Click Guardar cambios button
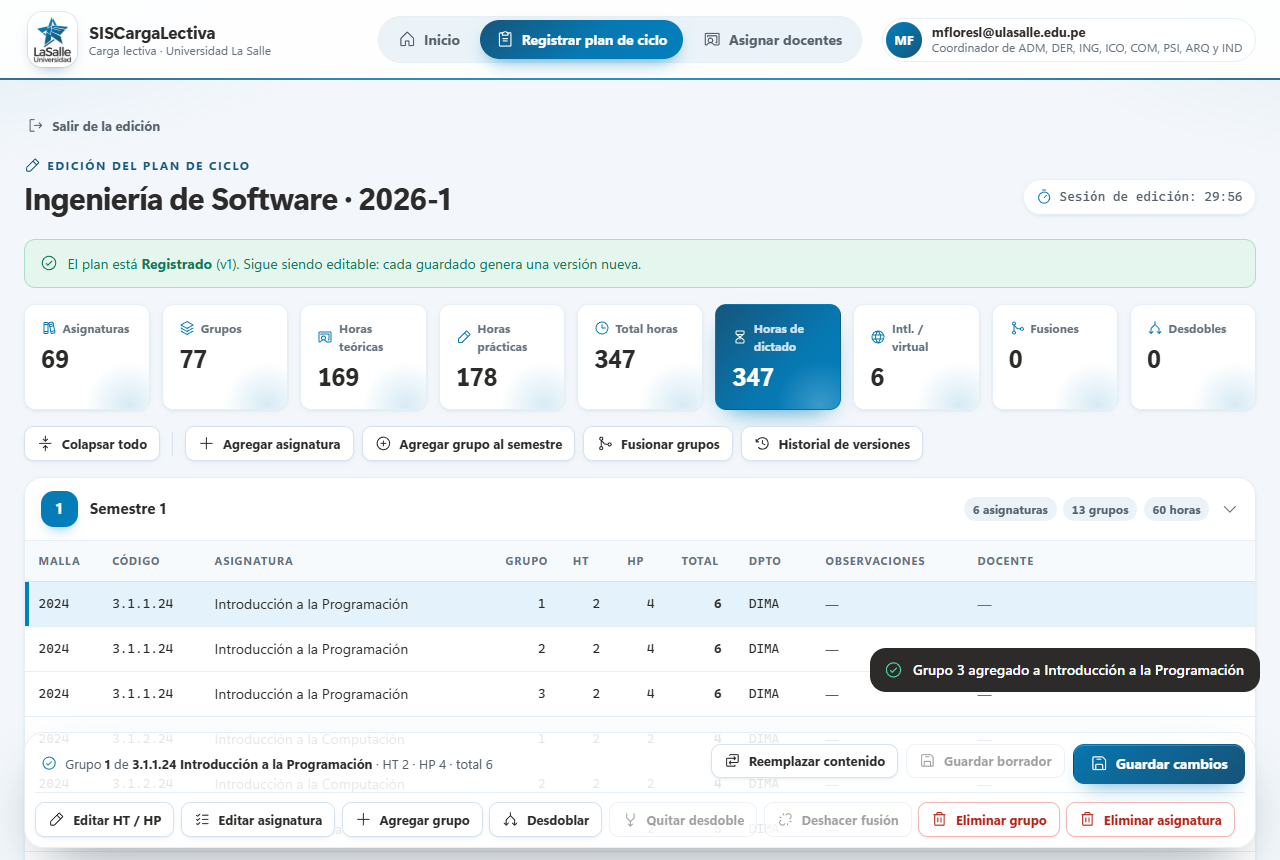Viewport: 1280px width, 860px height. point(1159,764)
